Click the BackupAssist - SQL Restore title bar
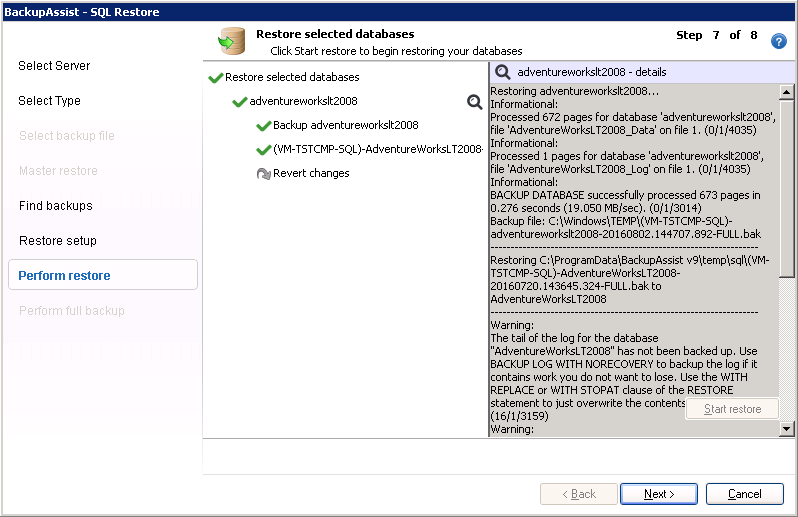Viewport: 798px width, 517px height. (399, 12)
